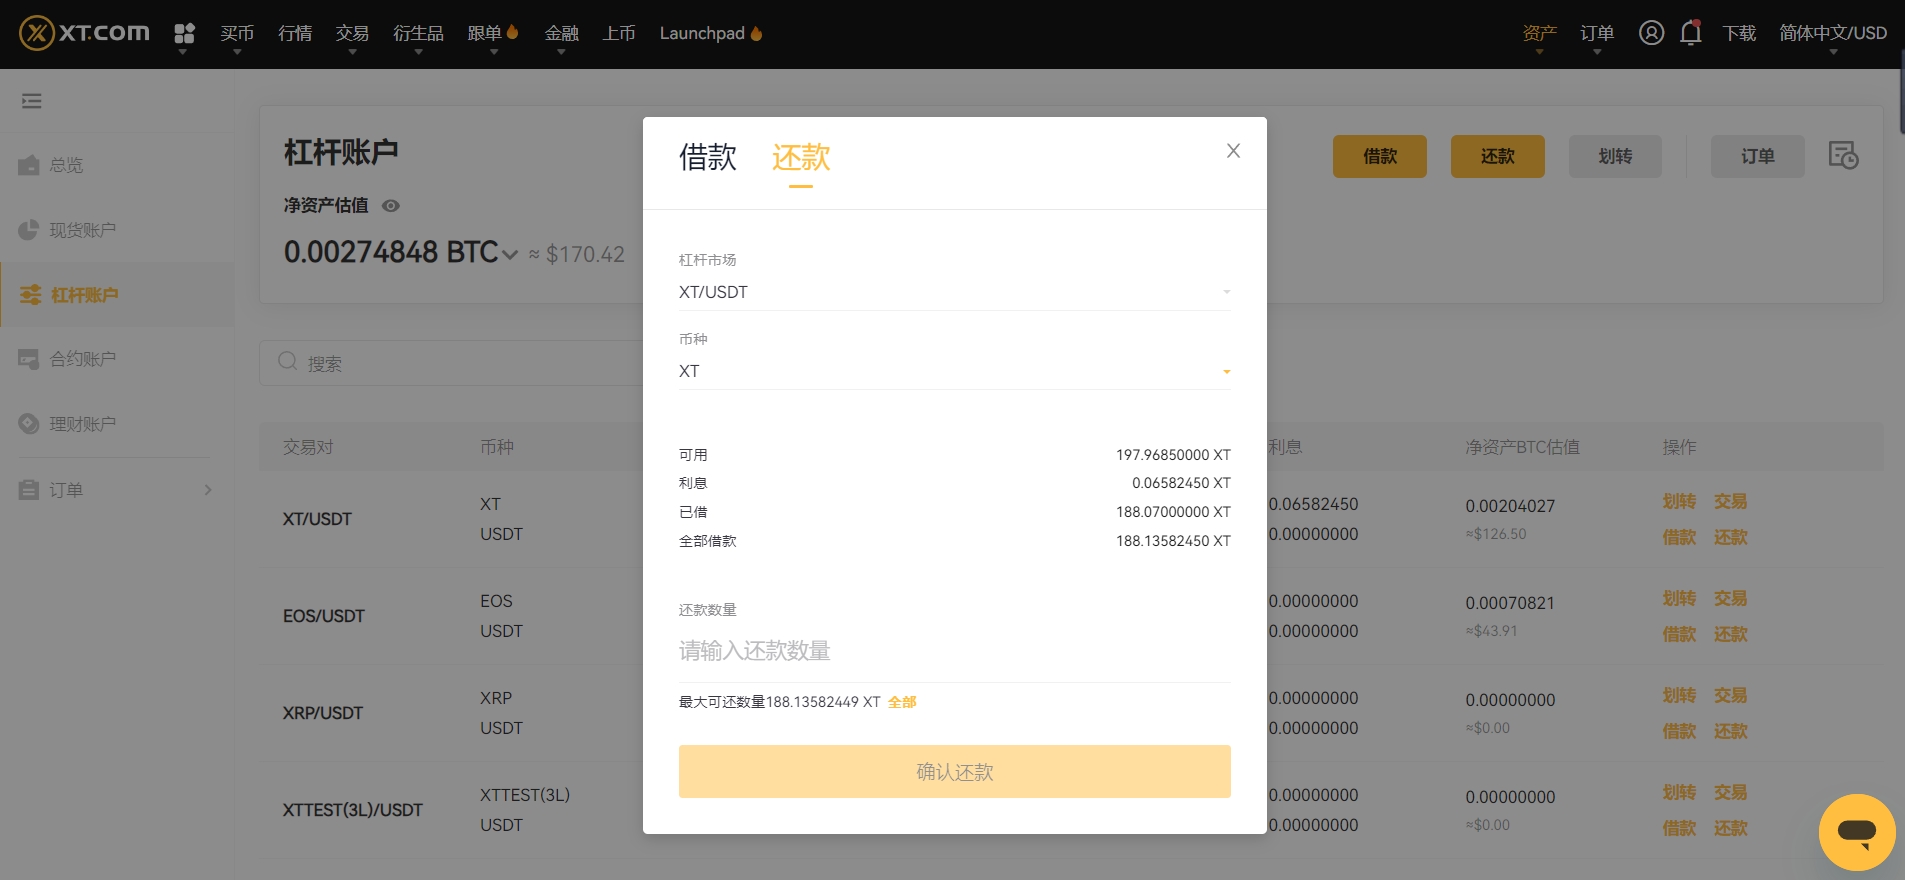
Task: Open the user profile icon
Action: (1651, 33)
